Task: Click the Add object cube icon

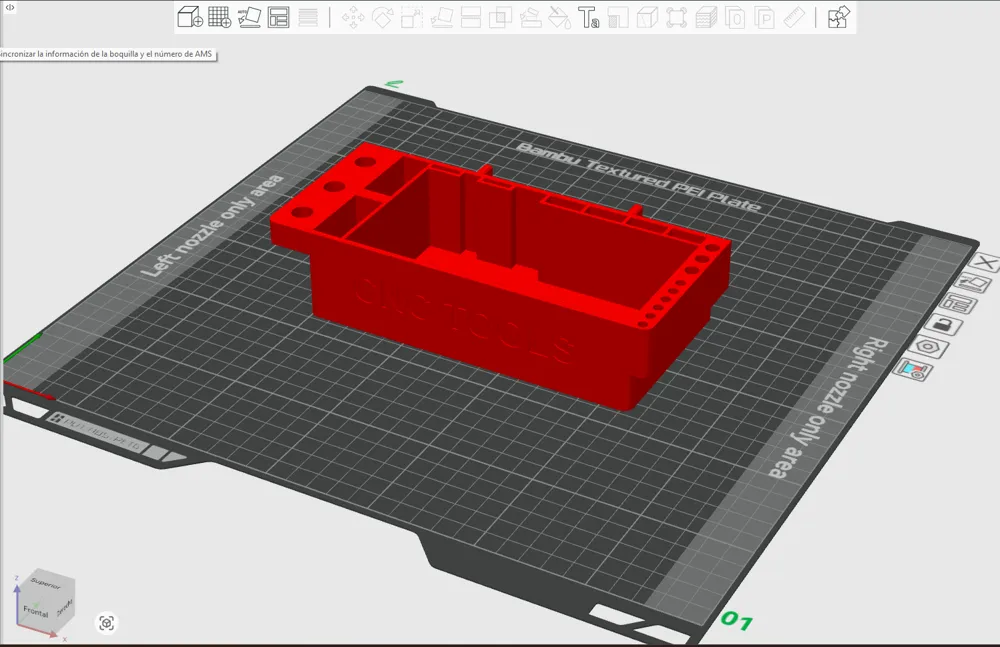Action: 189,17
